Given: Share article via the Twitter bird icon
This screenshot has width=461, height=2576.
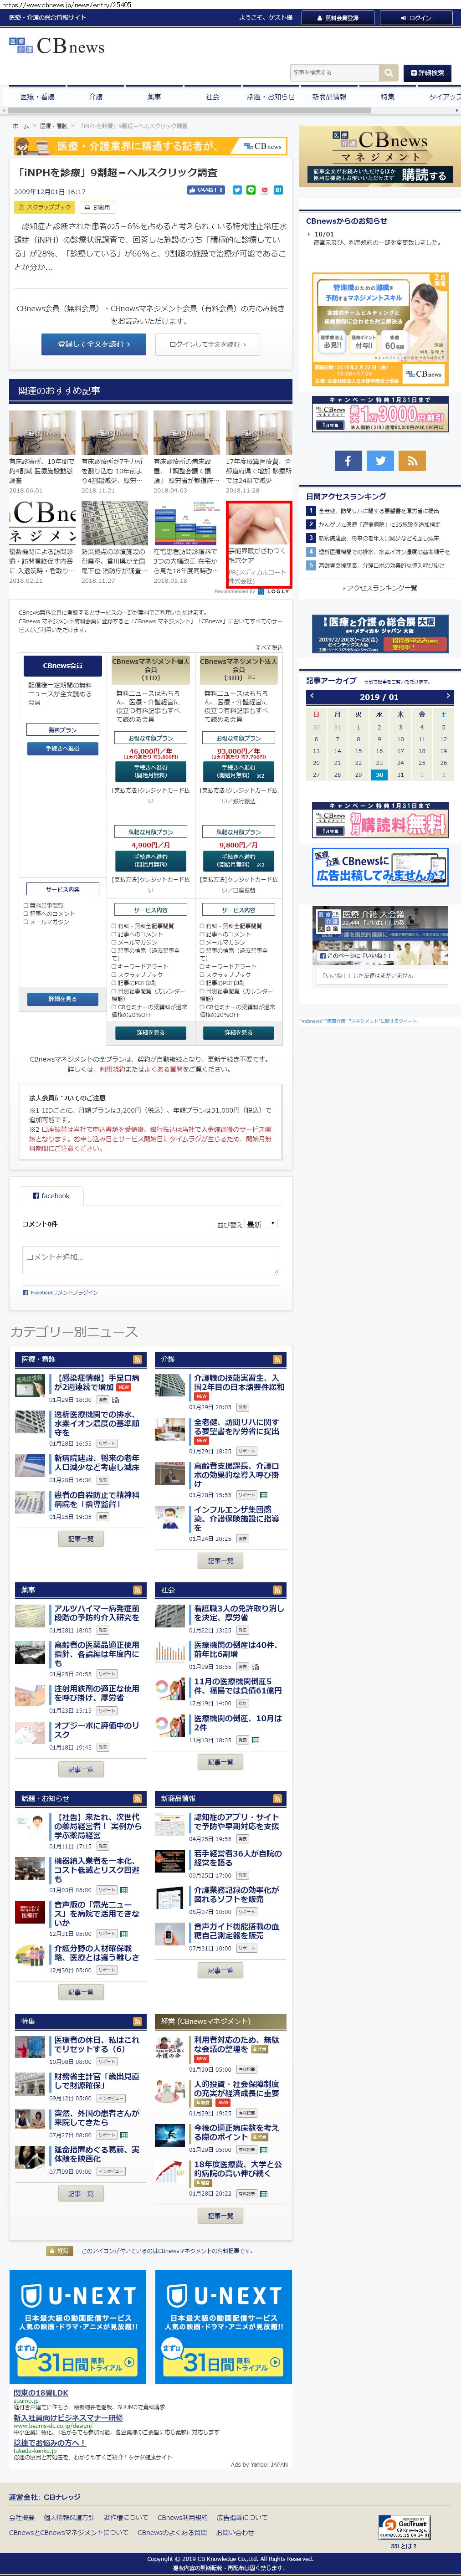Looking at the screenshot, I should (237, 190).
